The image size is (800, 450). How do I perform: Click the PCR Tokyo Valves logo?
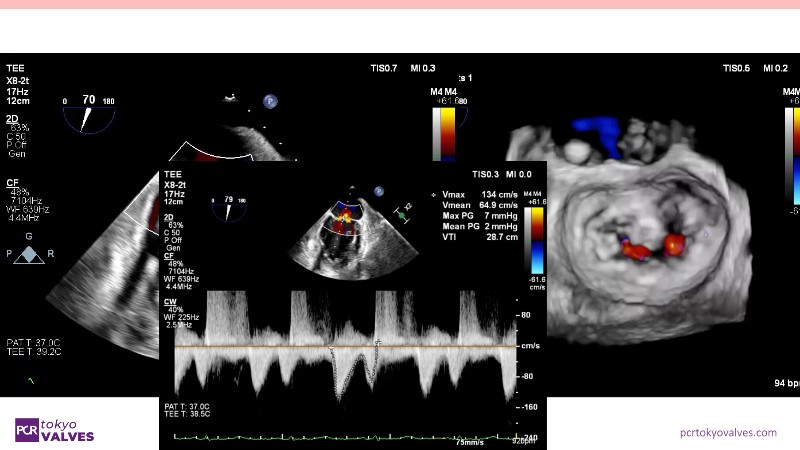pos(55,429)
